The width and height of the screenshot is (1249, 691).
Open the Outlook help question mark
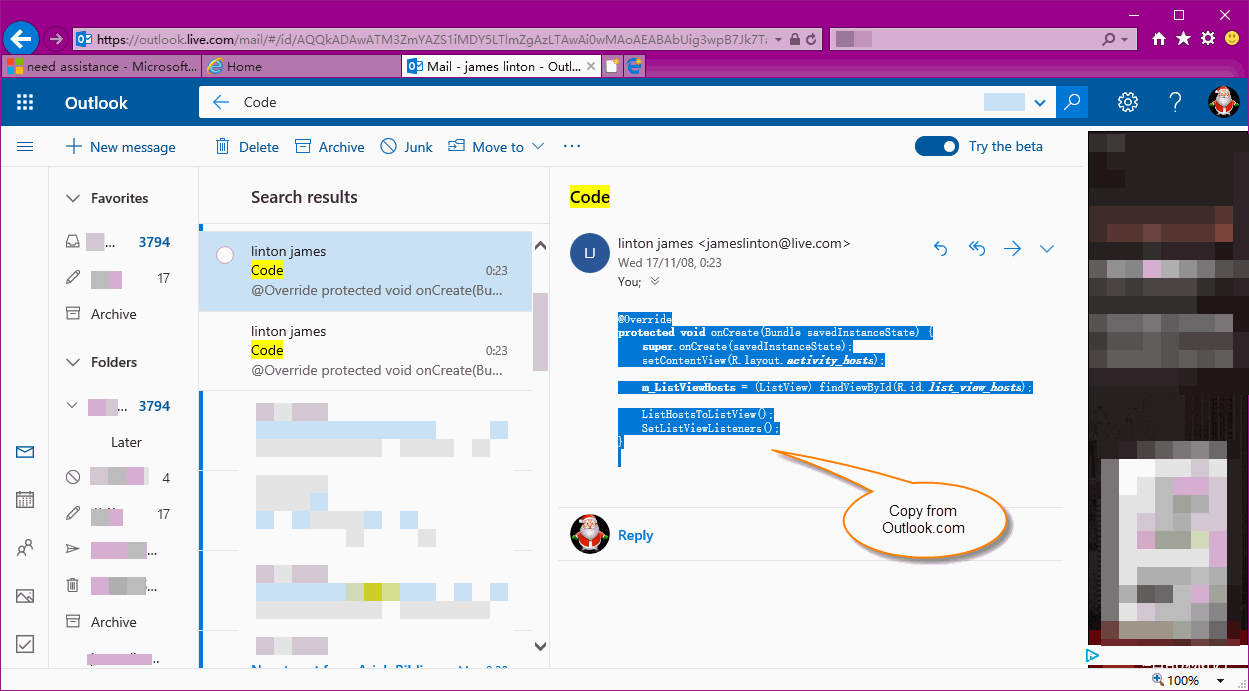click(x=1176, y=102)
